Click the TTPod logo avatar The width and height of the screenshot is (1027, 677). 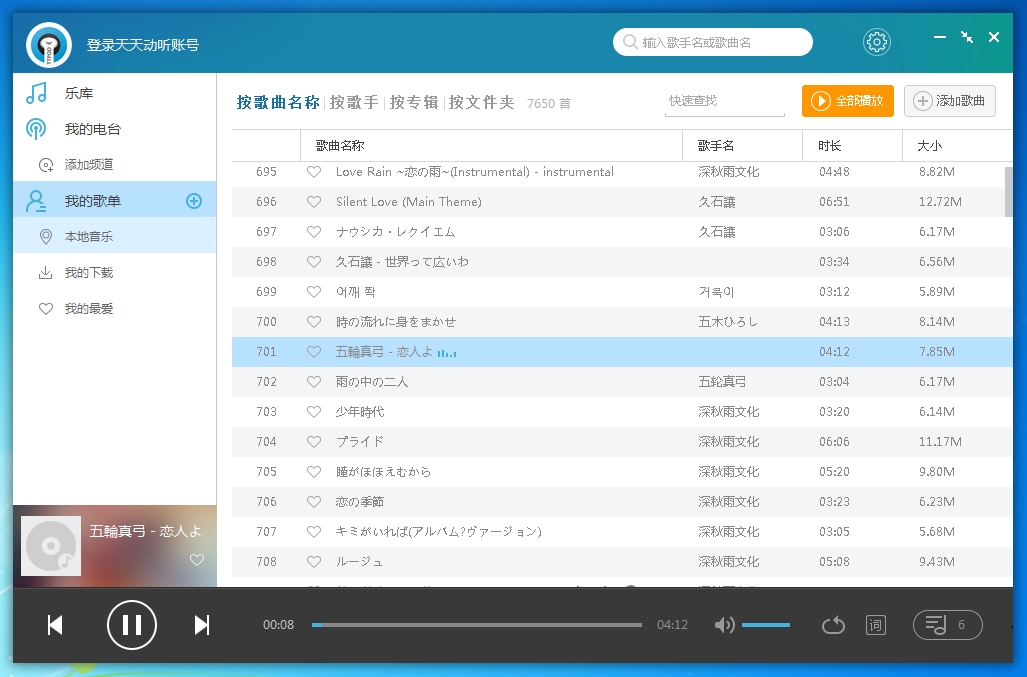coord(49,45)
